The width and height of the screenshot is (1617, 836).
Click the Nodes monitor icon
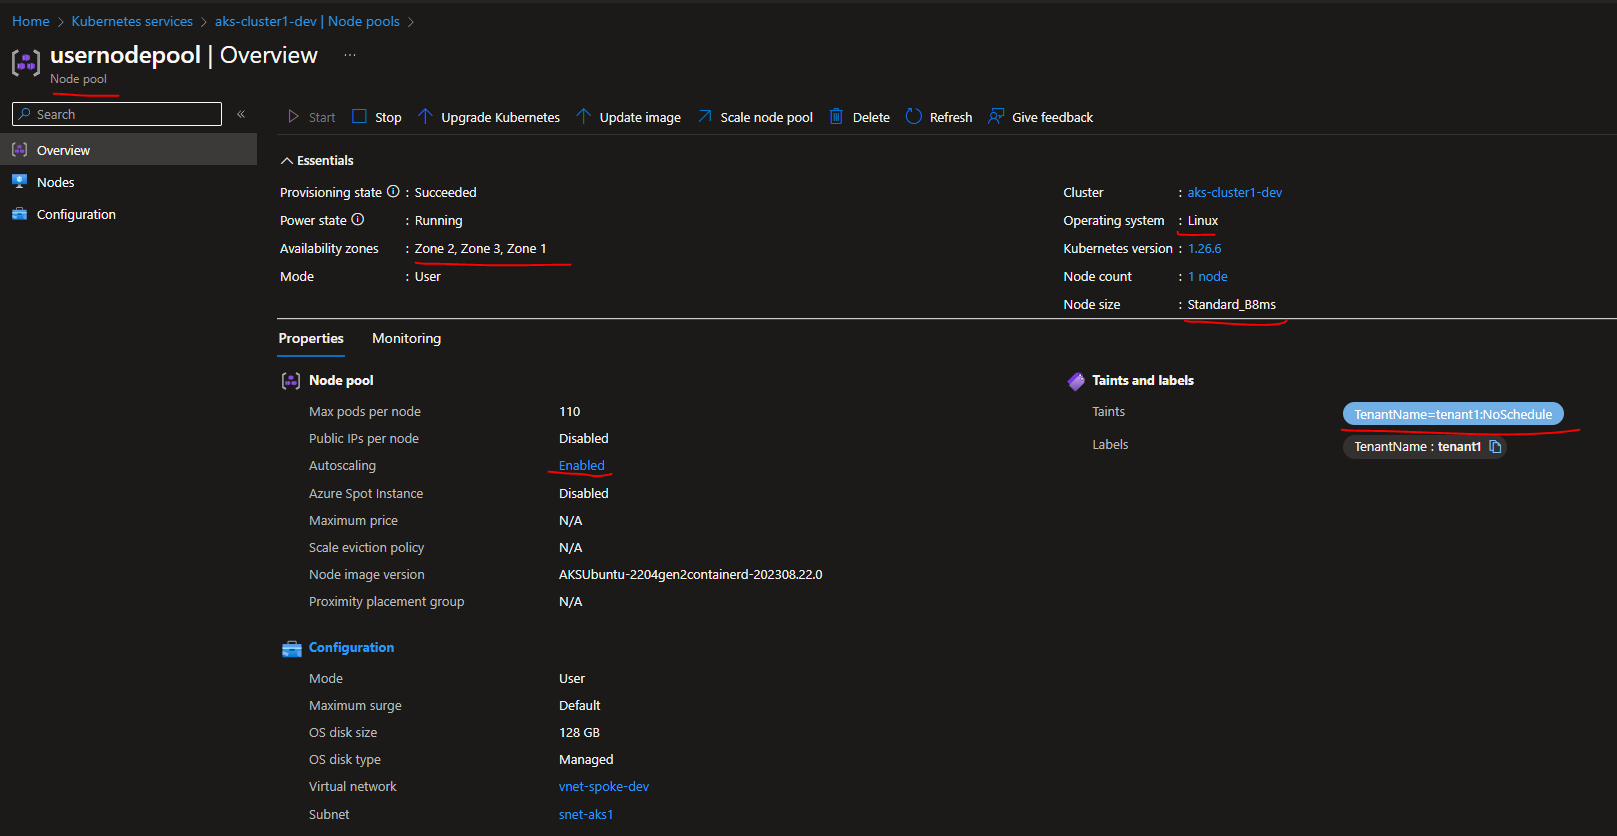pyautogui.click(x=19, y=182)
